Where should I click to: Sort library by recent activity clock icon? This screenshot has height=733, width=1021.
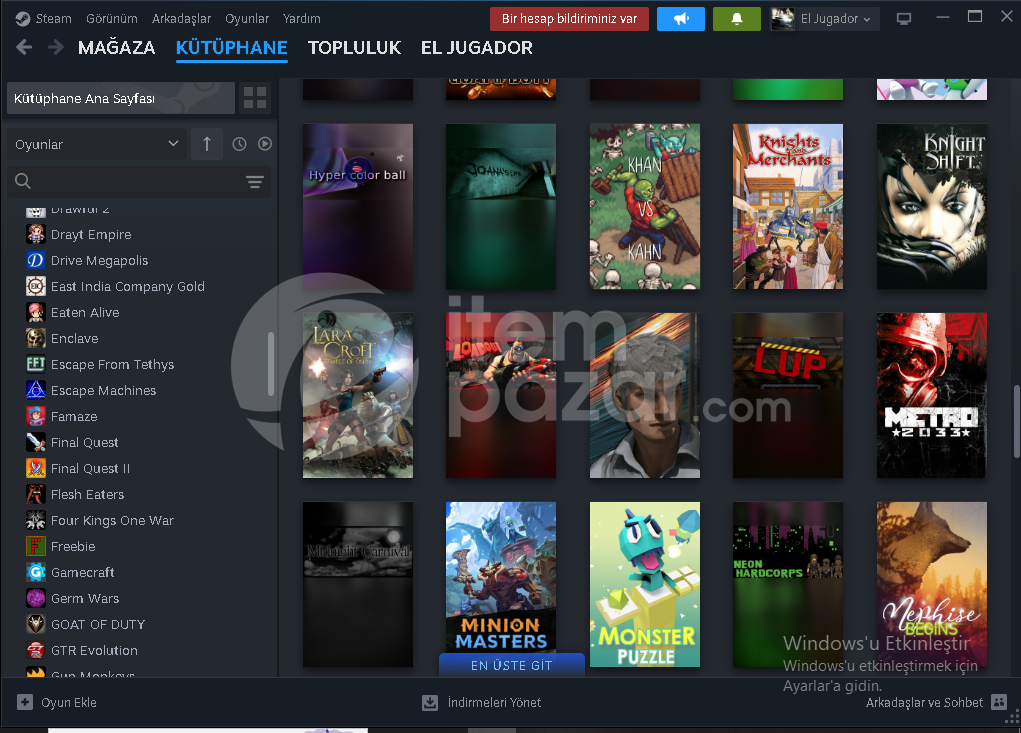coord(240,144)
